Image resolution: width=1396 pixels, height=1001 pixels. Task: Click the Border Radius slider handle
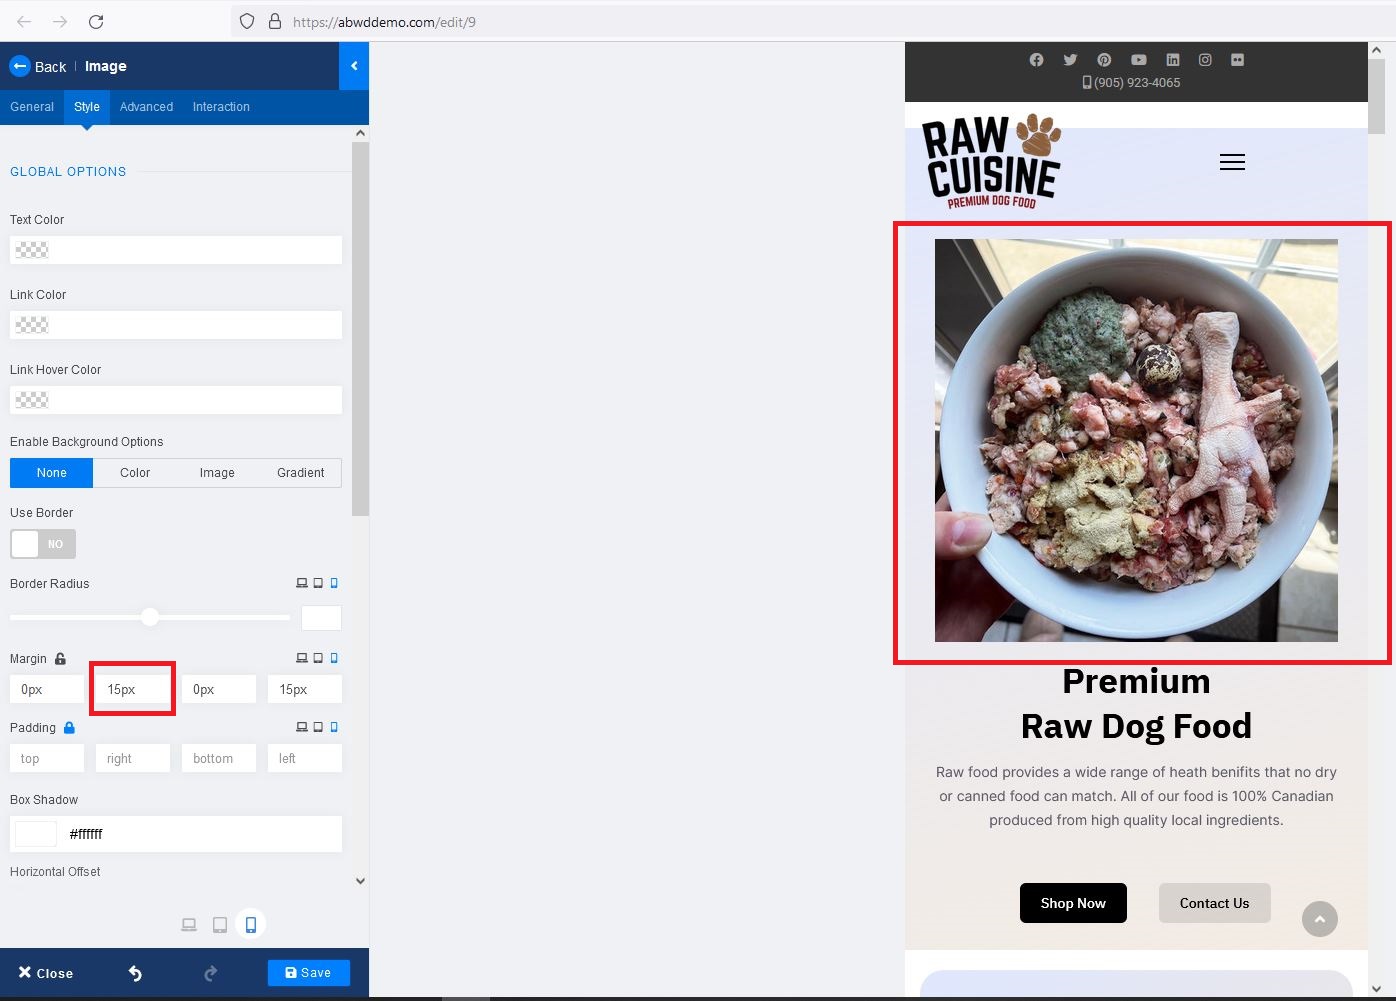tap(149, 617)
